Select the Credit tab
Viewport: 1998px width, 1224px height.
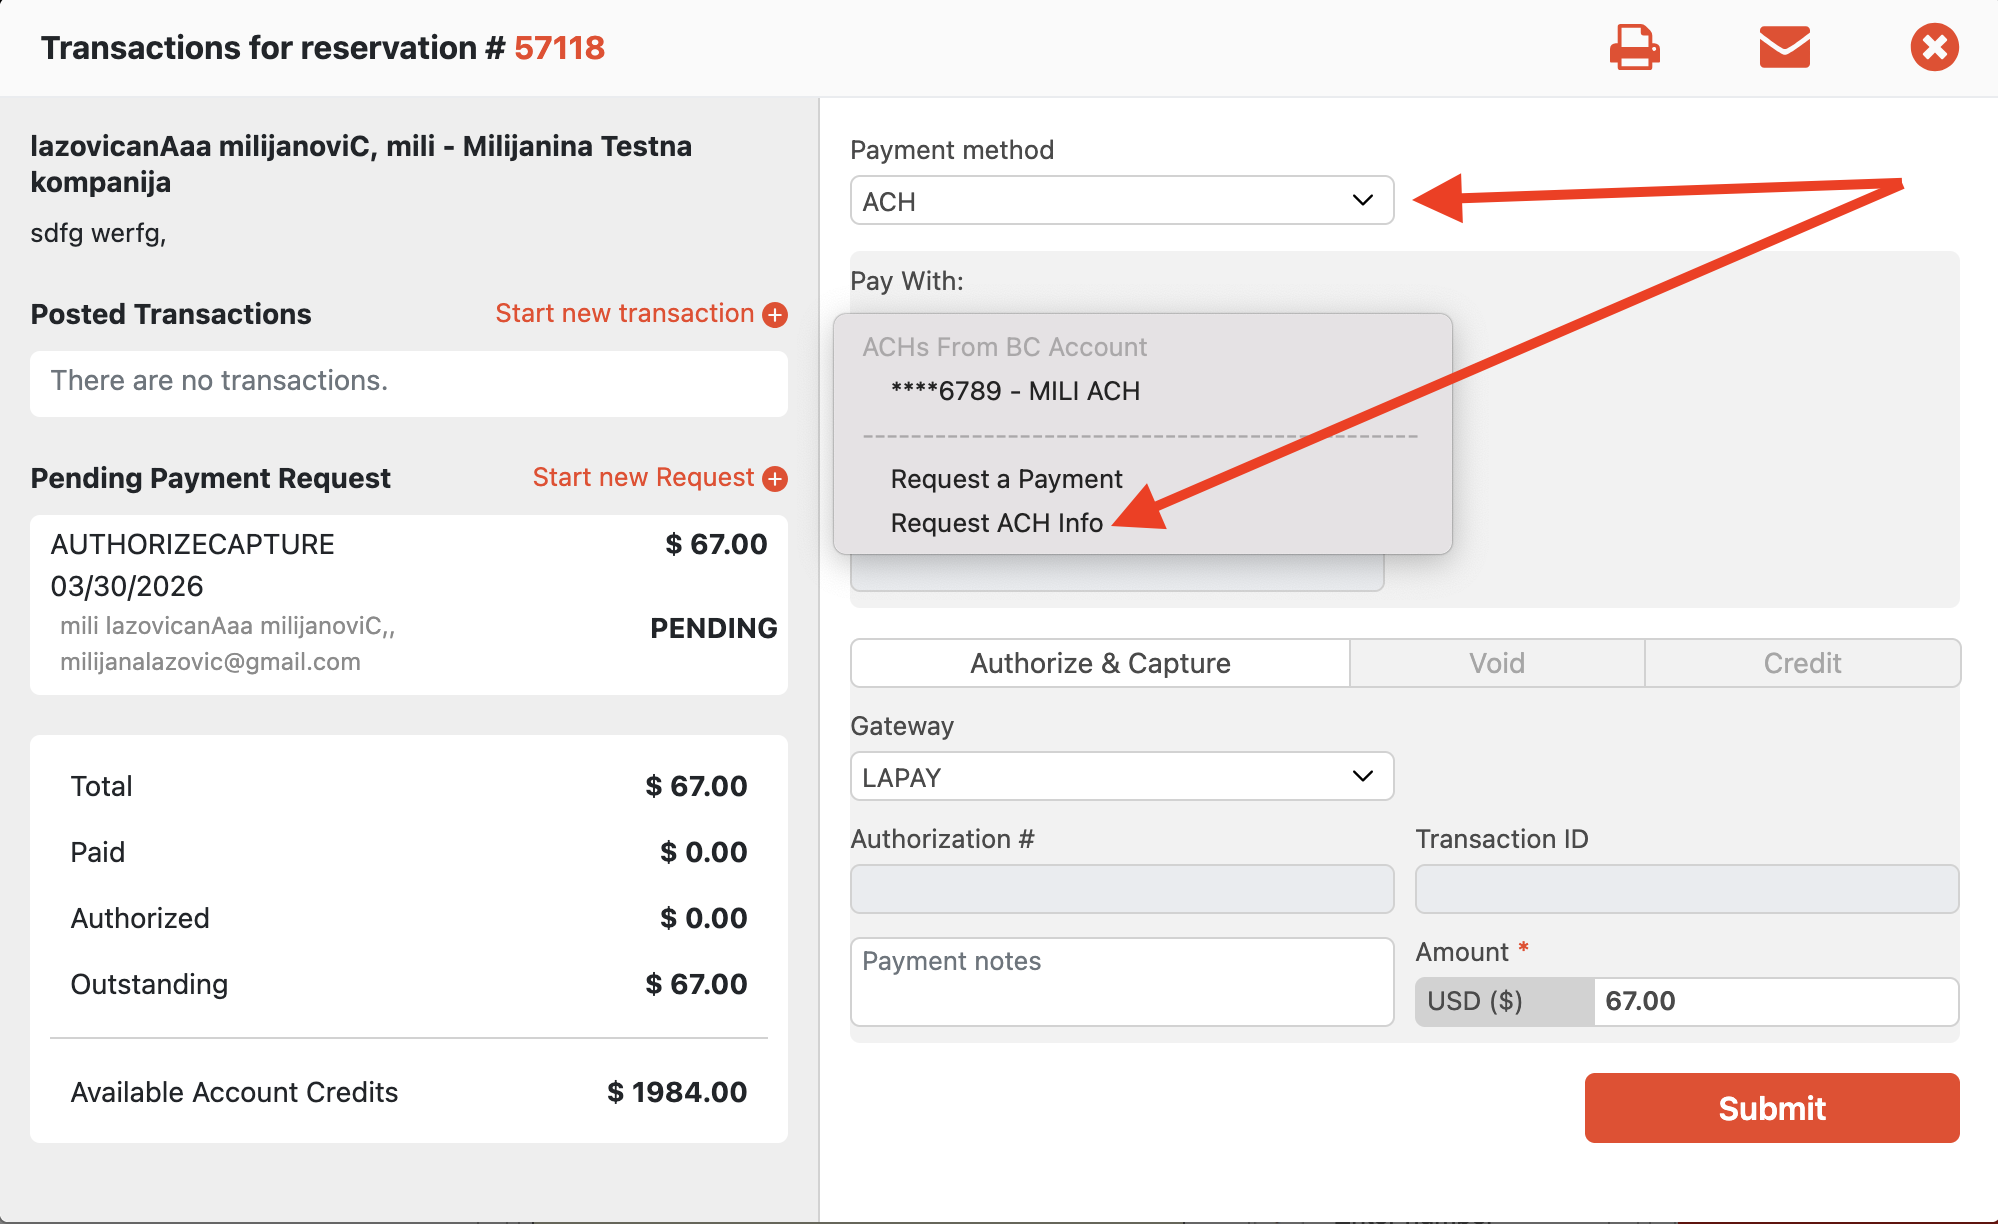click(x=1801, y=663)
